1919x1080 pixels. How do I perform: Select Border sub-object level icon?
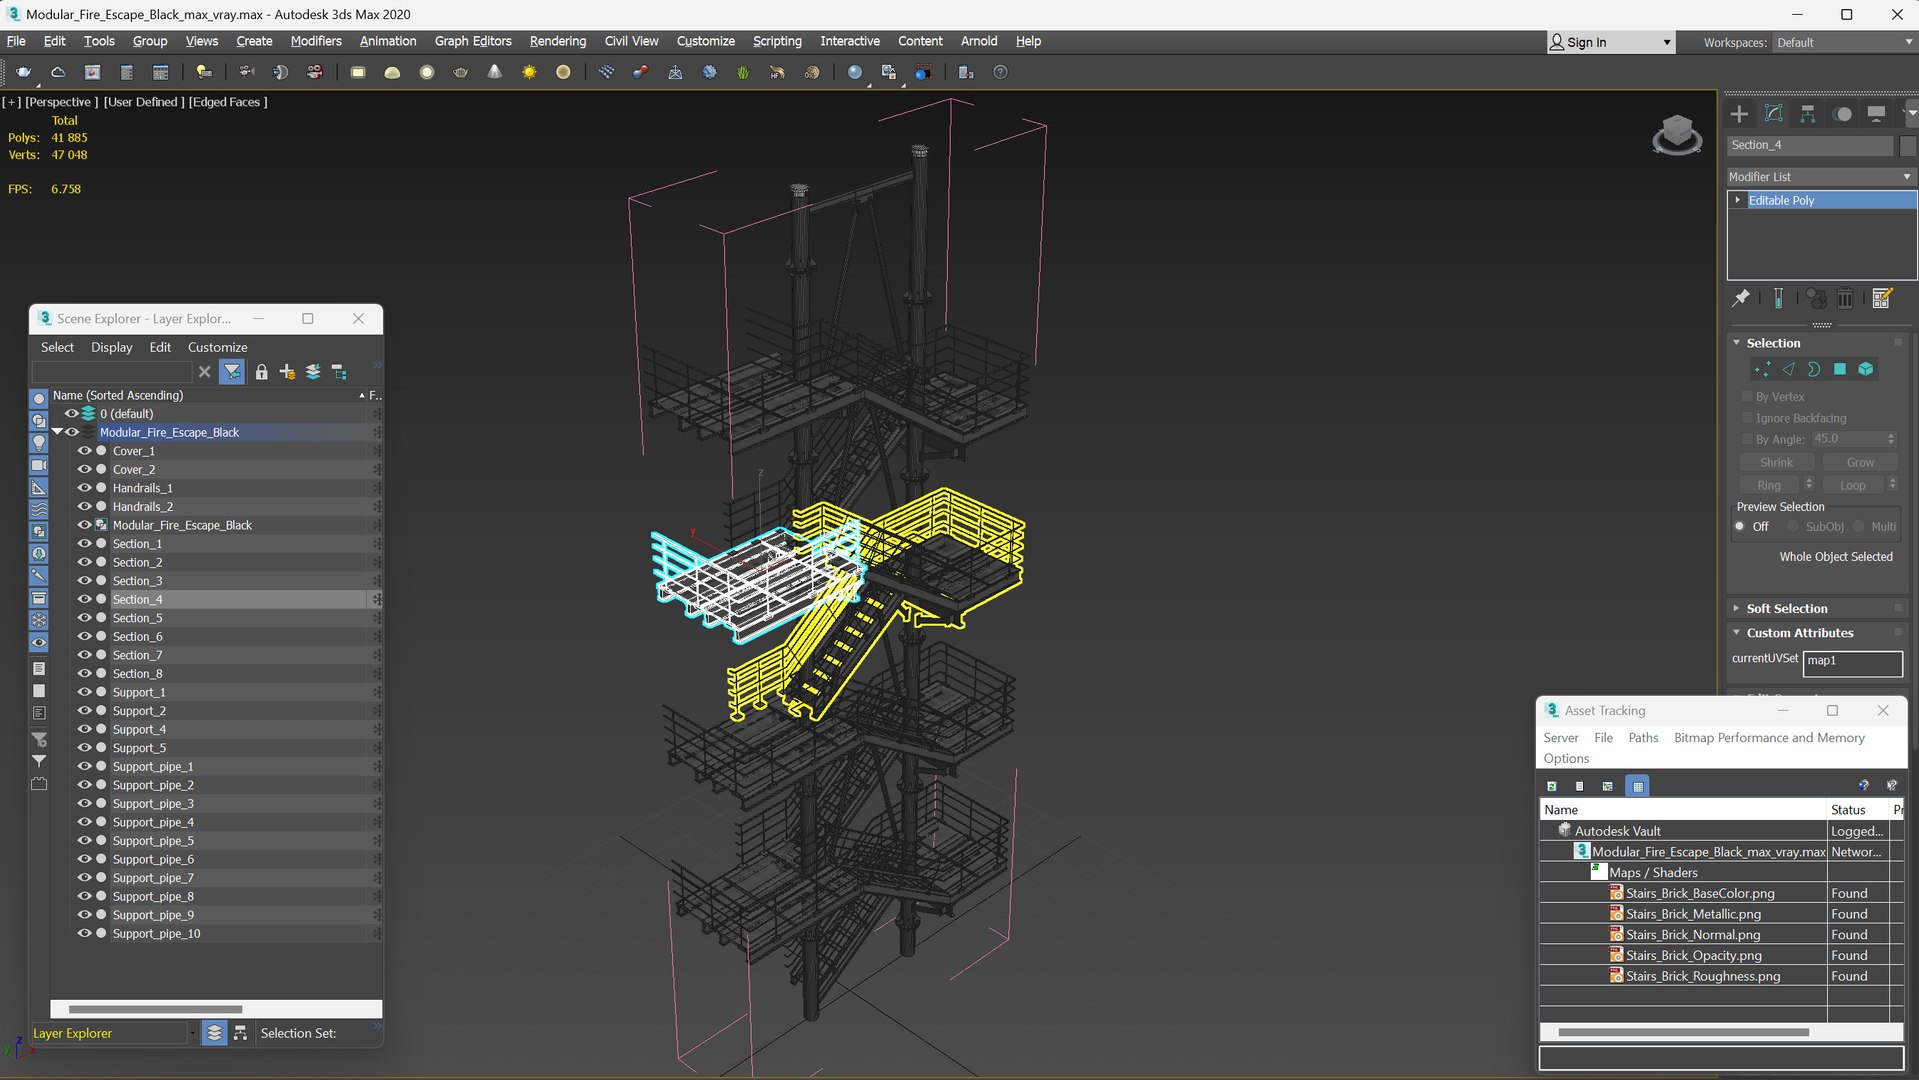(x=1814, y=369)
